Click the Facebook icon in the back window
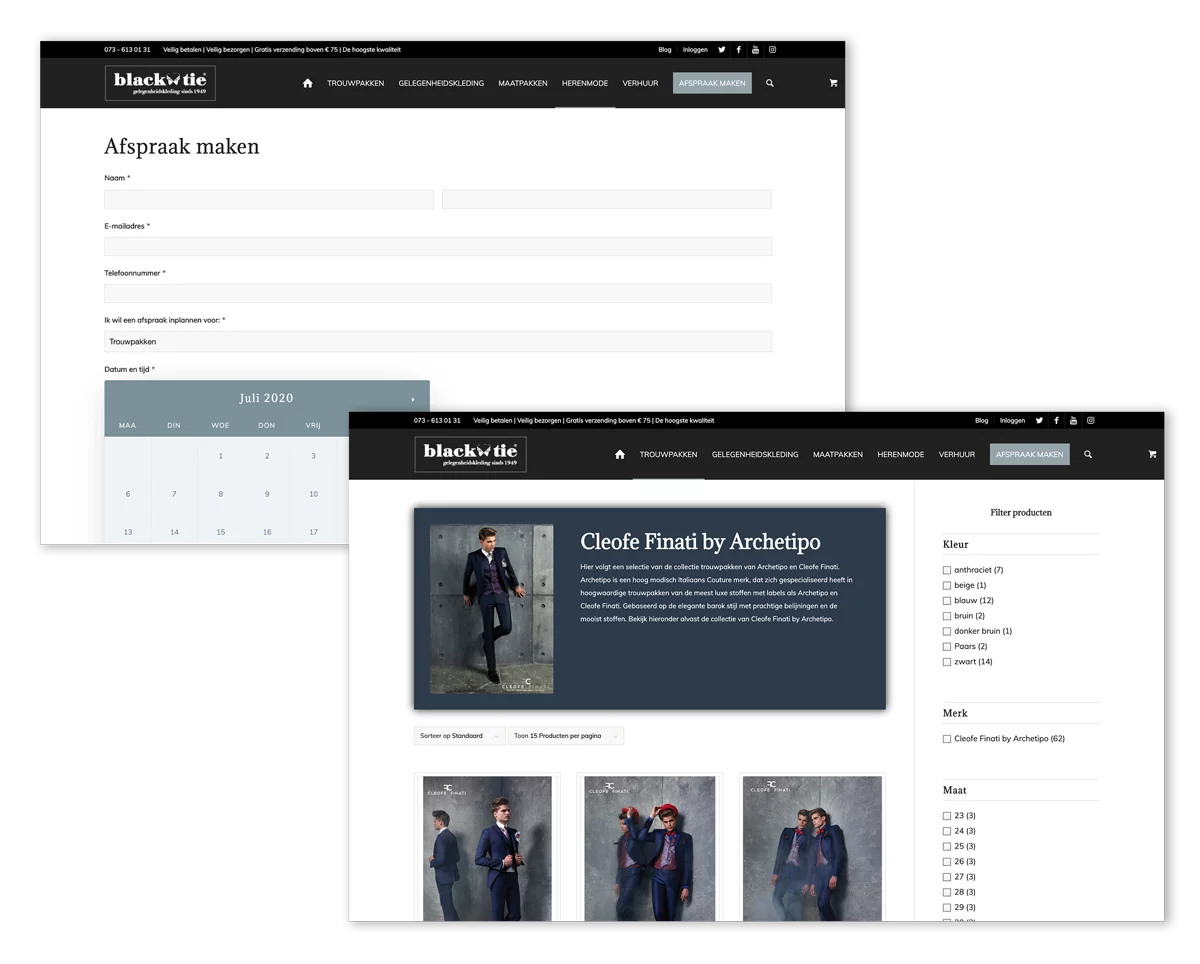The height and width of the screenshot is (964, 1200). click(738, 49)
